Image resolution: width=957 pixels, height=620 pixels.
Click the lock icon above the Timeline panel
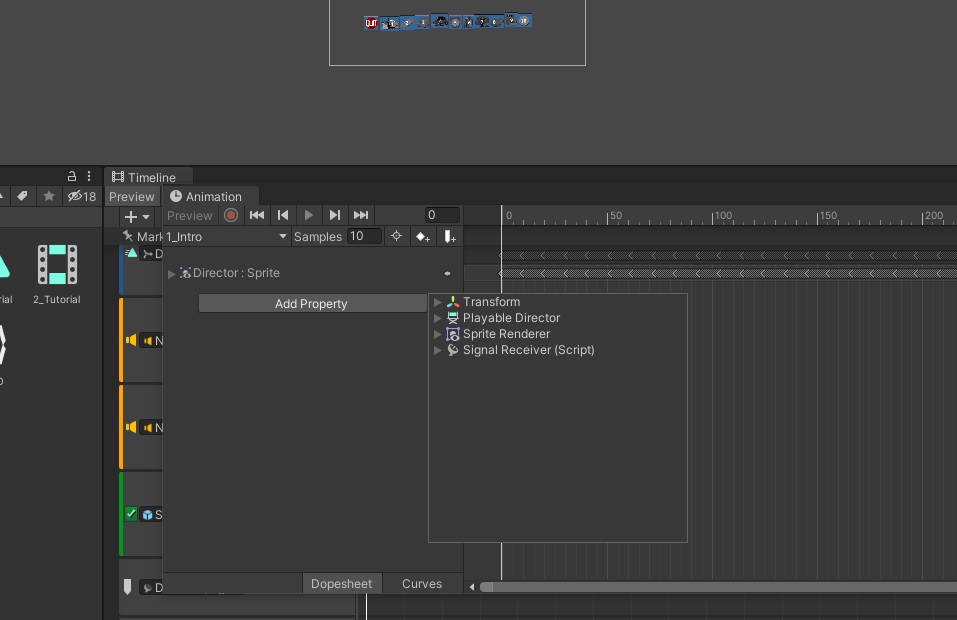pyautogui.click(x=71, y=176)
